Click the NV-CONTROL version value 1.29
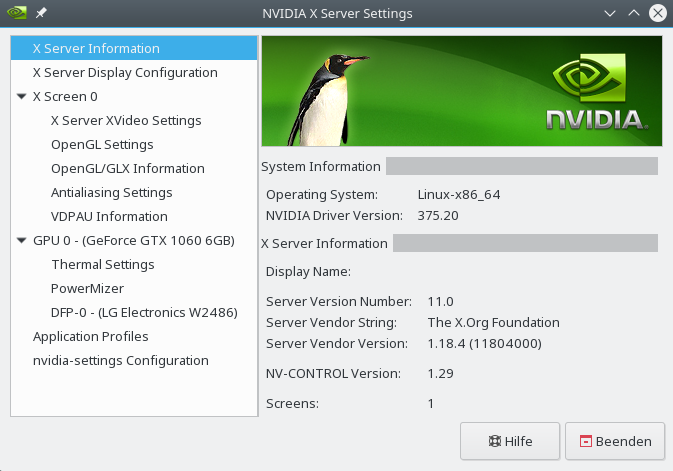 click(440, 374)
